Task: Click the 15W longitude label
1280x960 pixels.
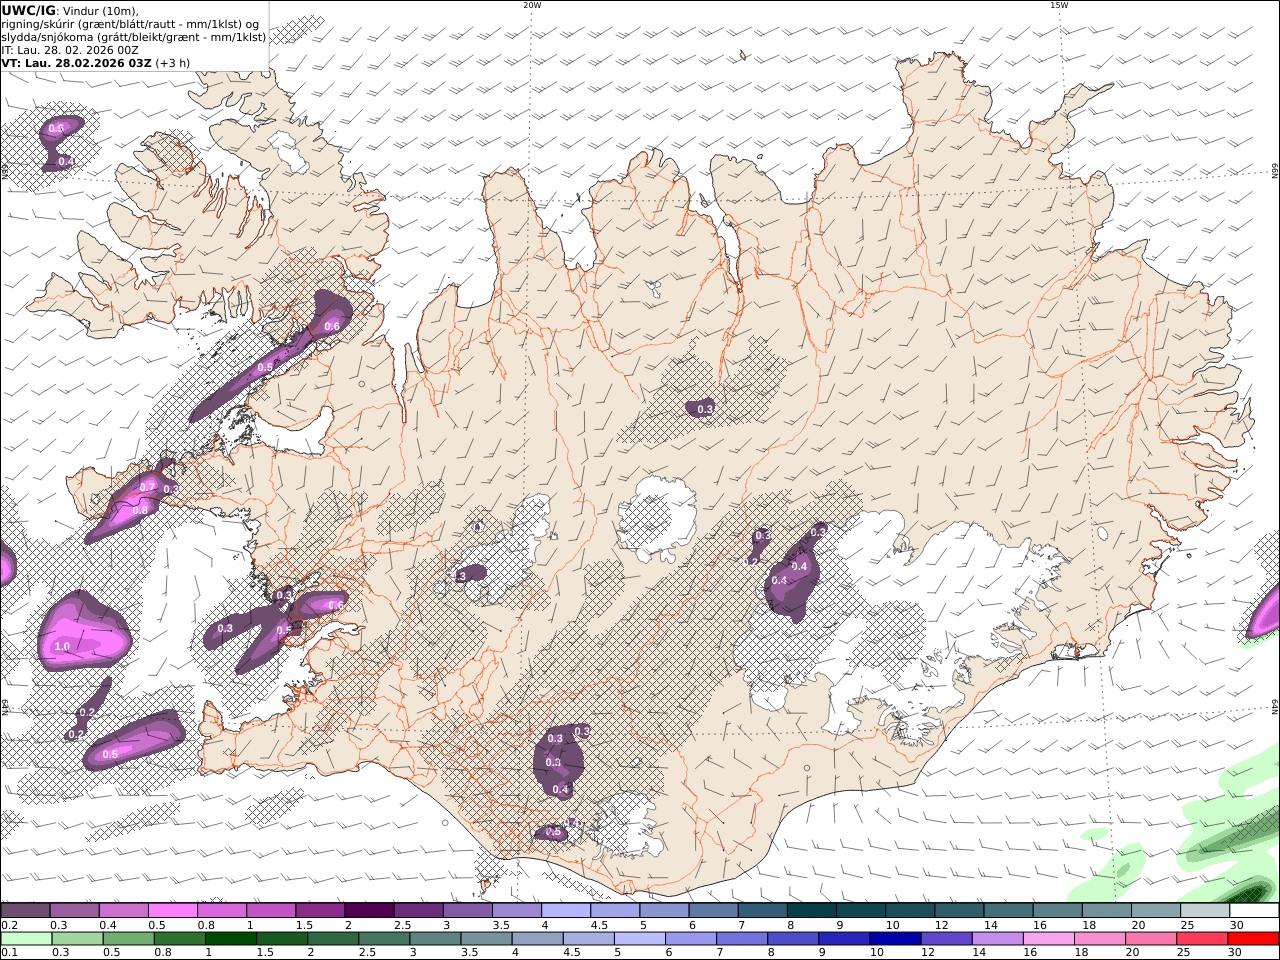Action: [x=1059, y=5]
